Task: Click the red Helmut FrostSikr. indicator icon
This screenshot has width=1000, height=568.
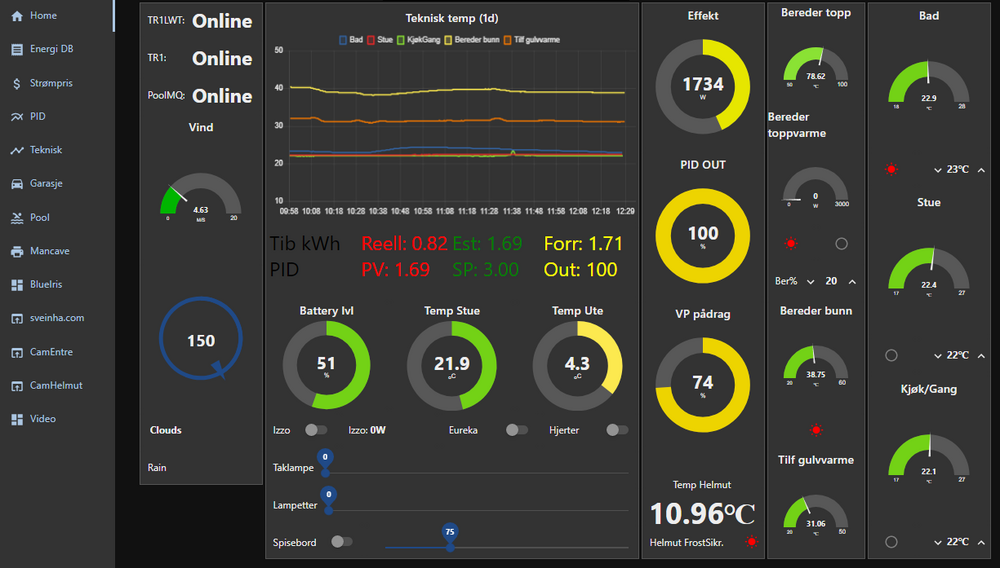Action: [x=751, y=543]
